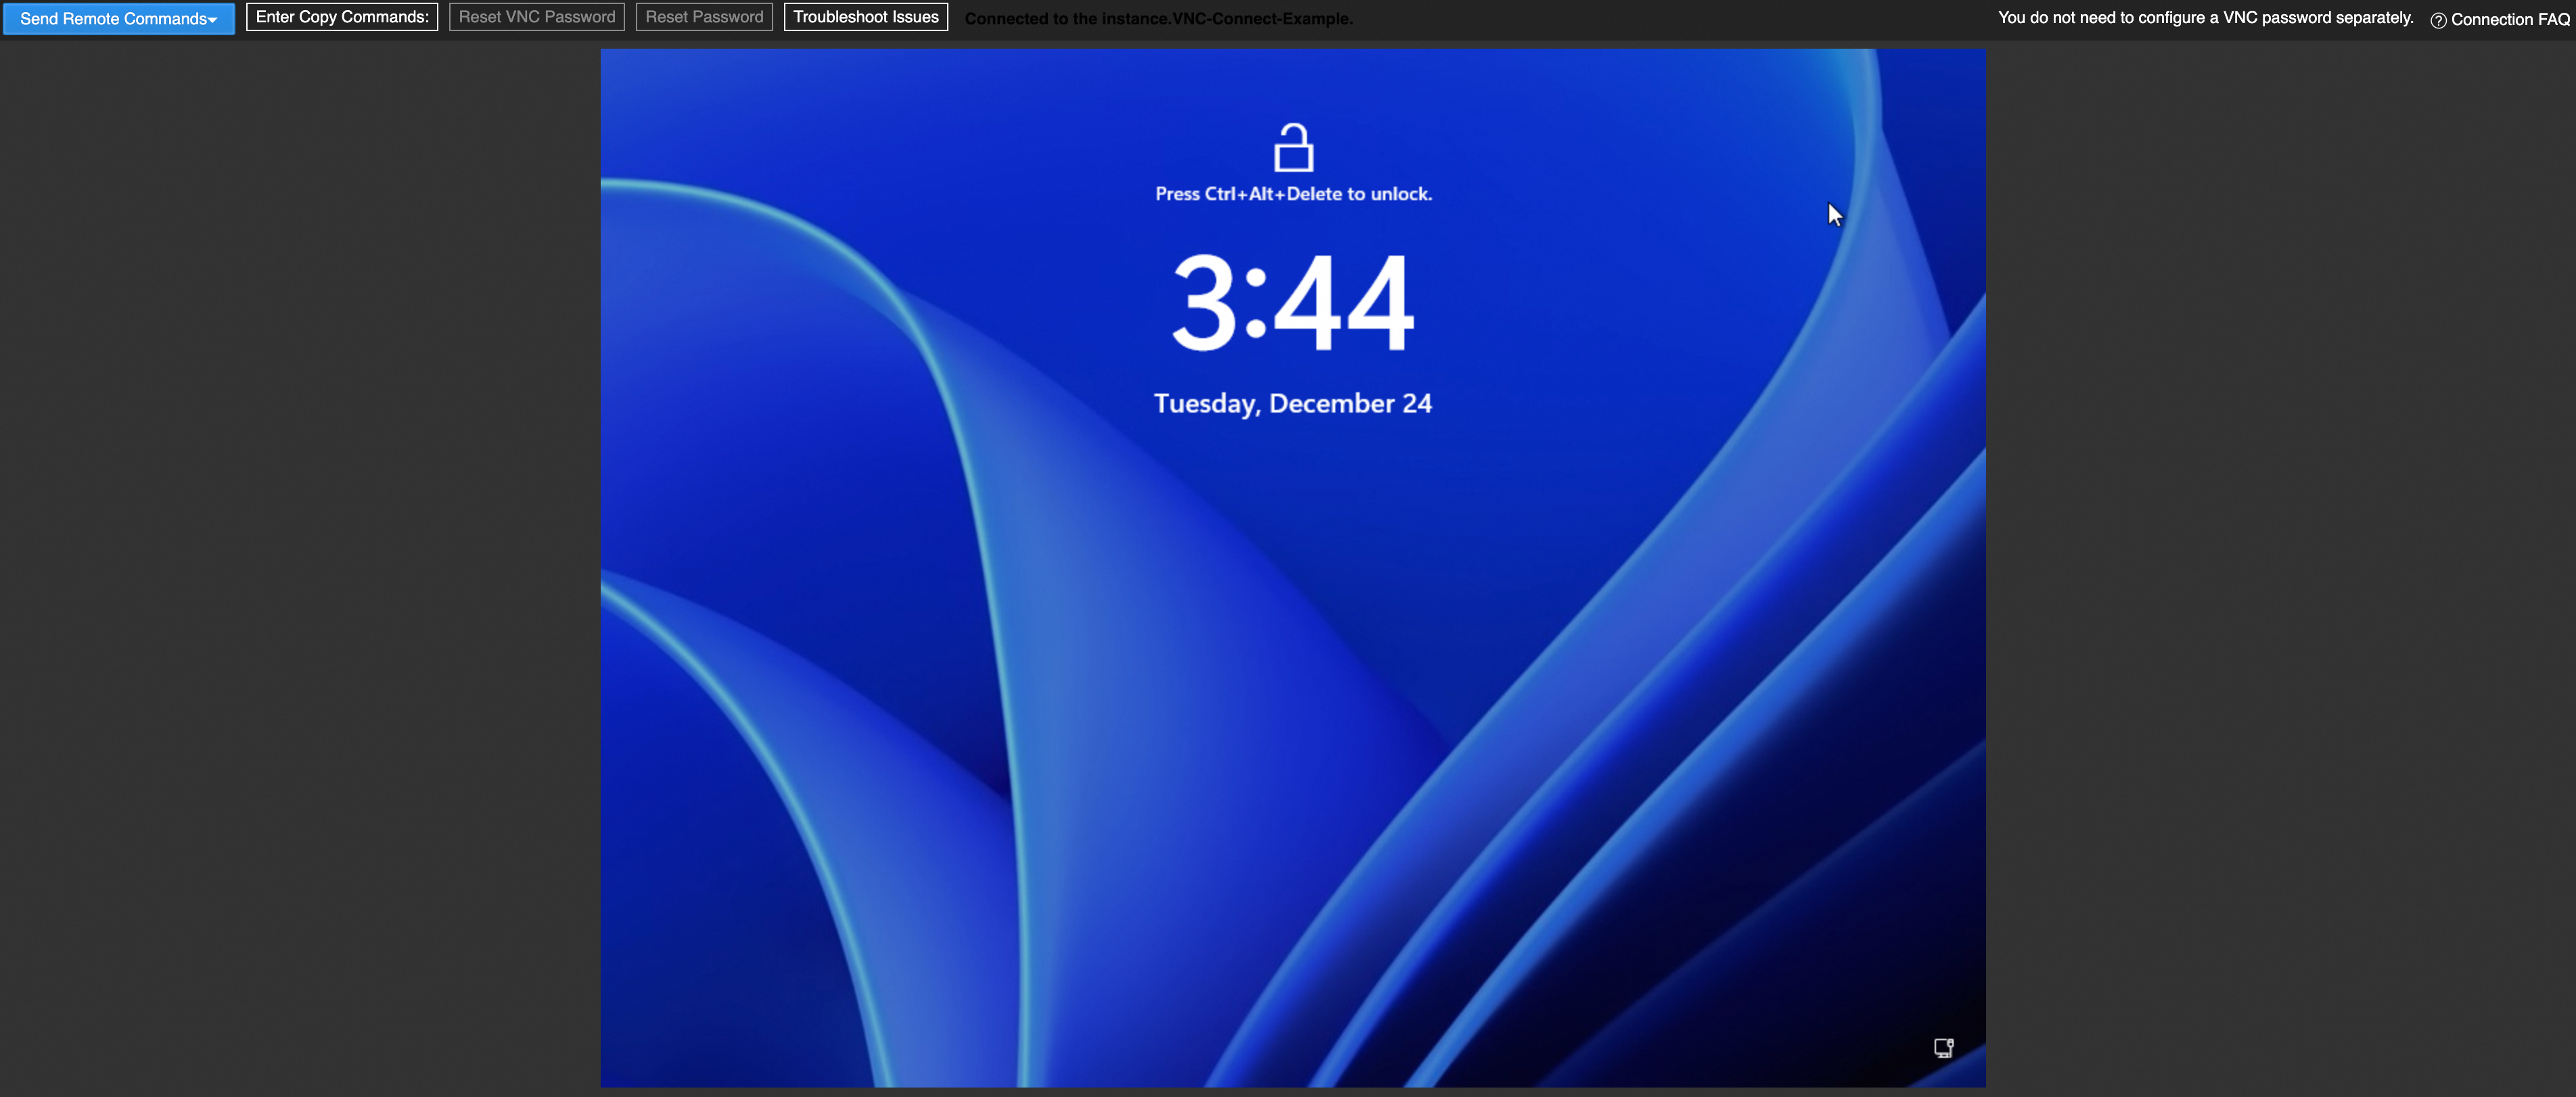Open Troubleshoot Issues
This screenshot has width=2576, height=1097.
(865, 17)
